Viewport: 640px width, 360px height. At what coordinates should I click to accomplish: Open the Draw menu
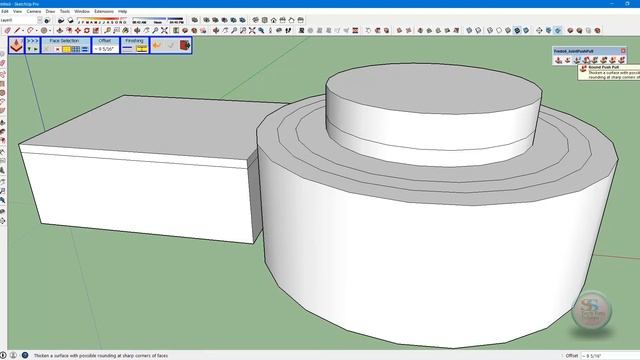(50, 11)
